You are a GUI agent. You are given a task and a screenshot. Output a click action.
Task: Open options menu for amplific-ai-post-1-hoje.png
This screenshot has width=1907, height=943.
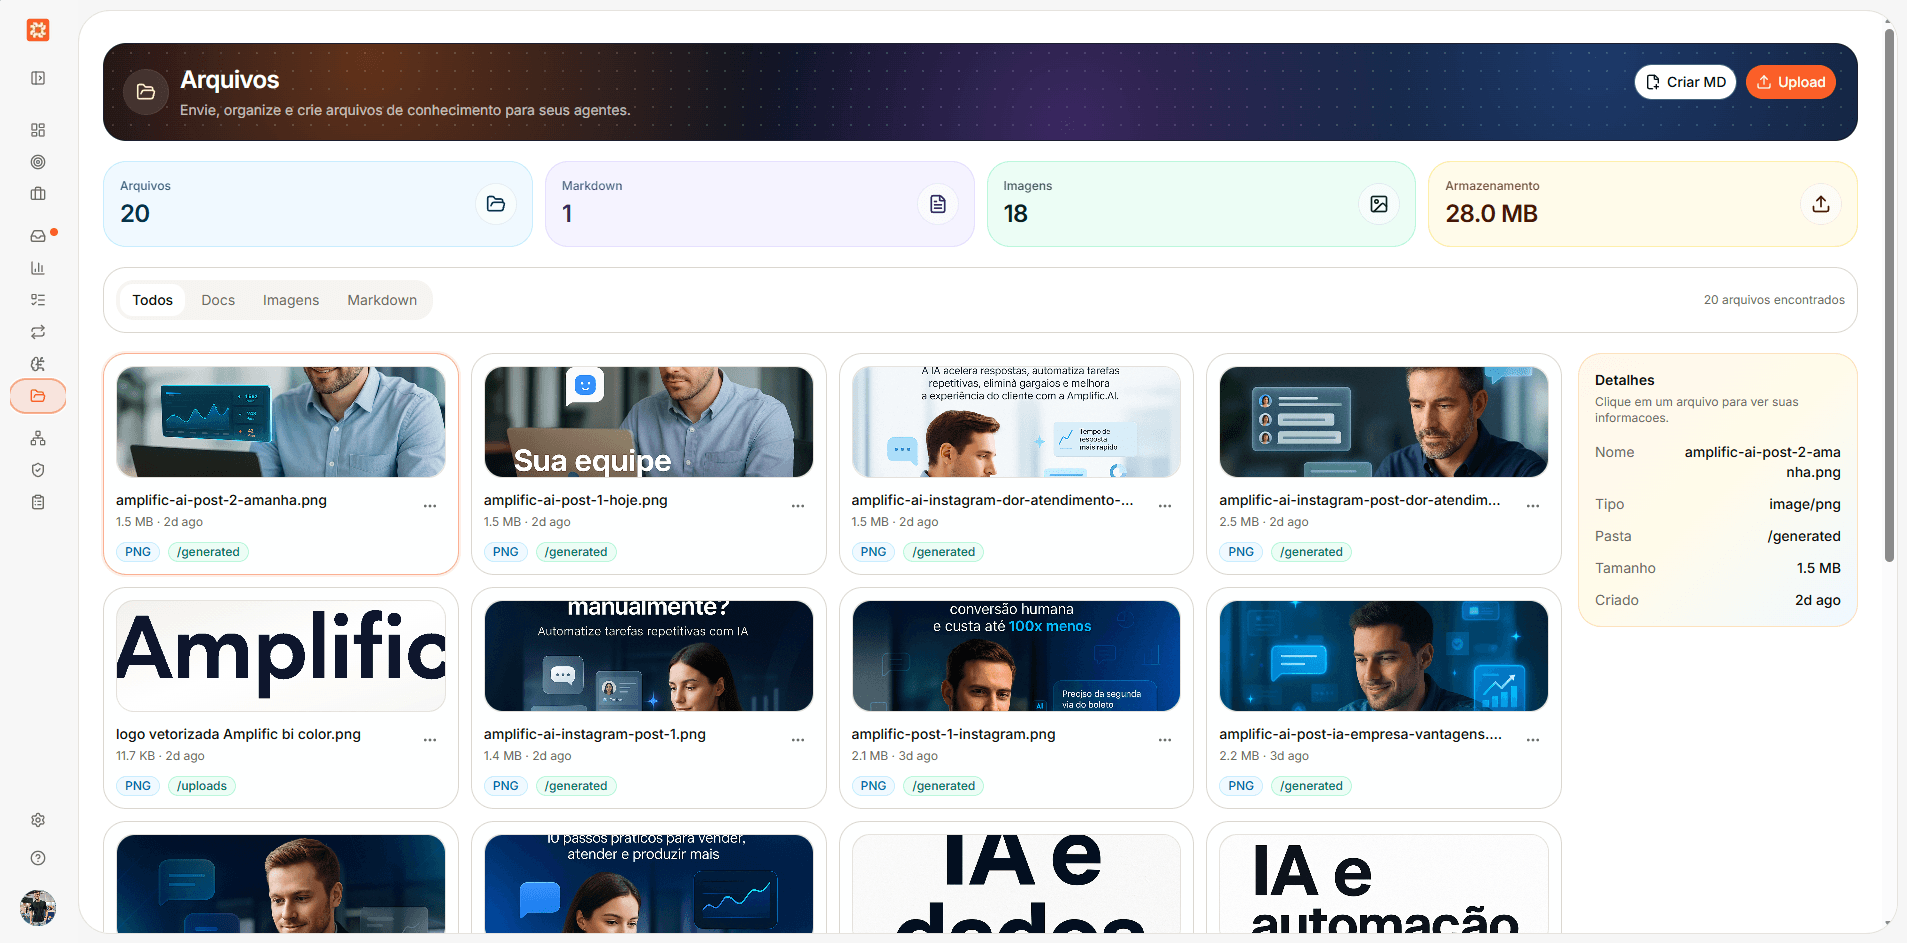point(798,506)
